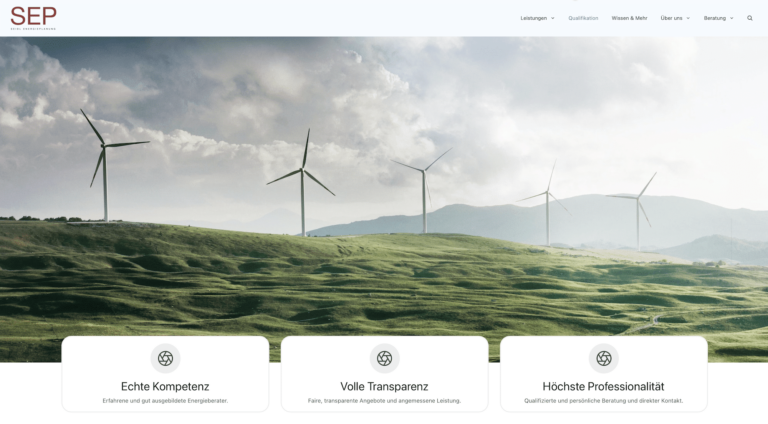Go to the Qualifikation page
The image size is (768, 424).
point(583,18)
